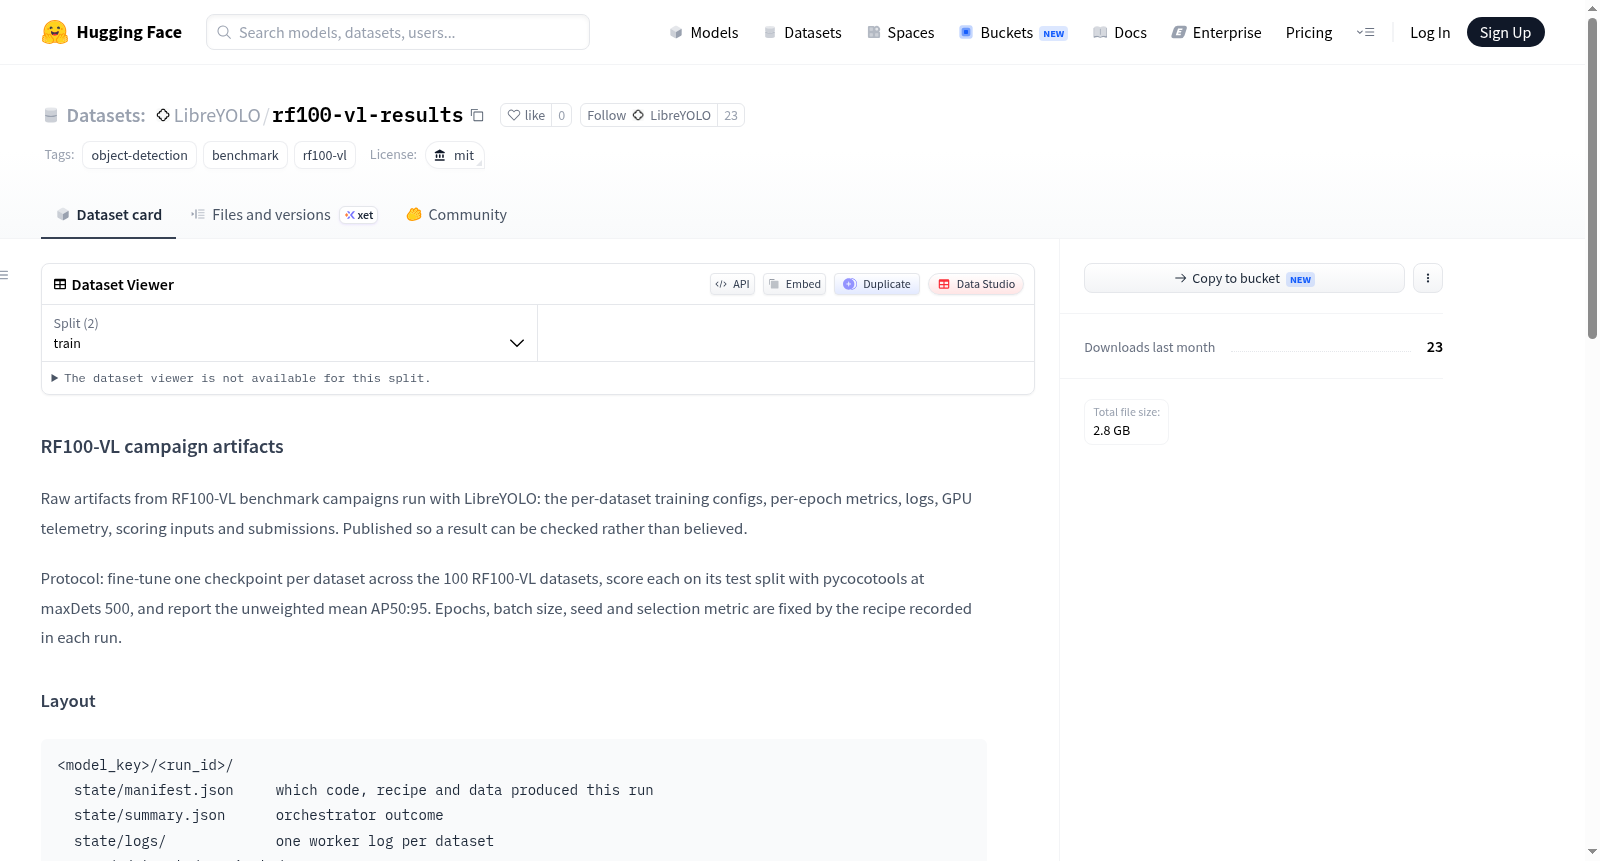The width and height of the screenshot is (1600, 861).
Task: Open Data Studio
Action: point(976,284)
